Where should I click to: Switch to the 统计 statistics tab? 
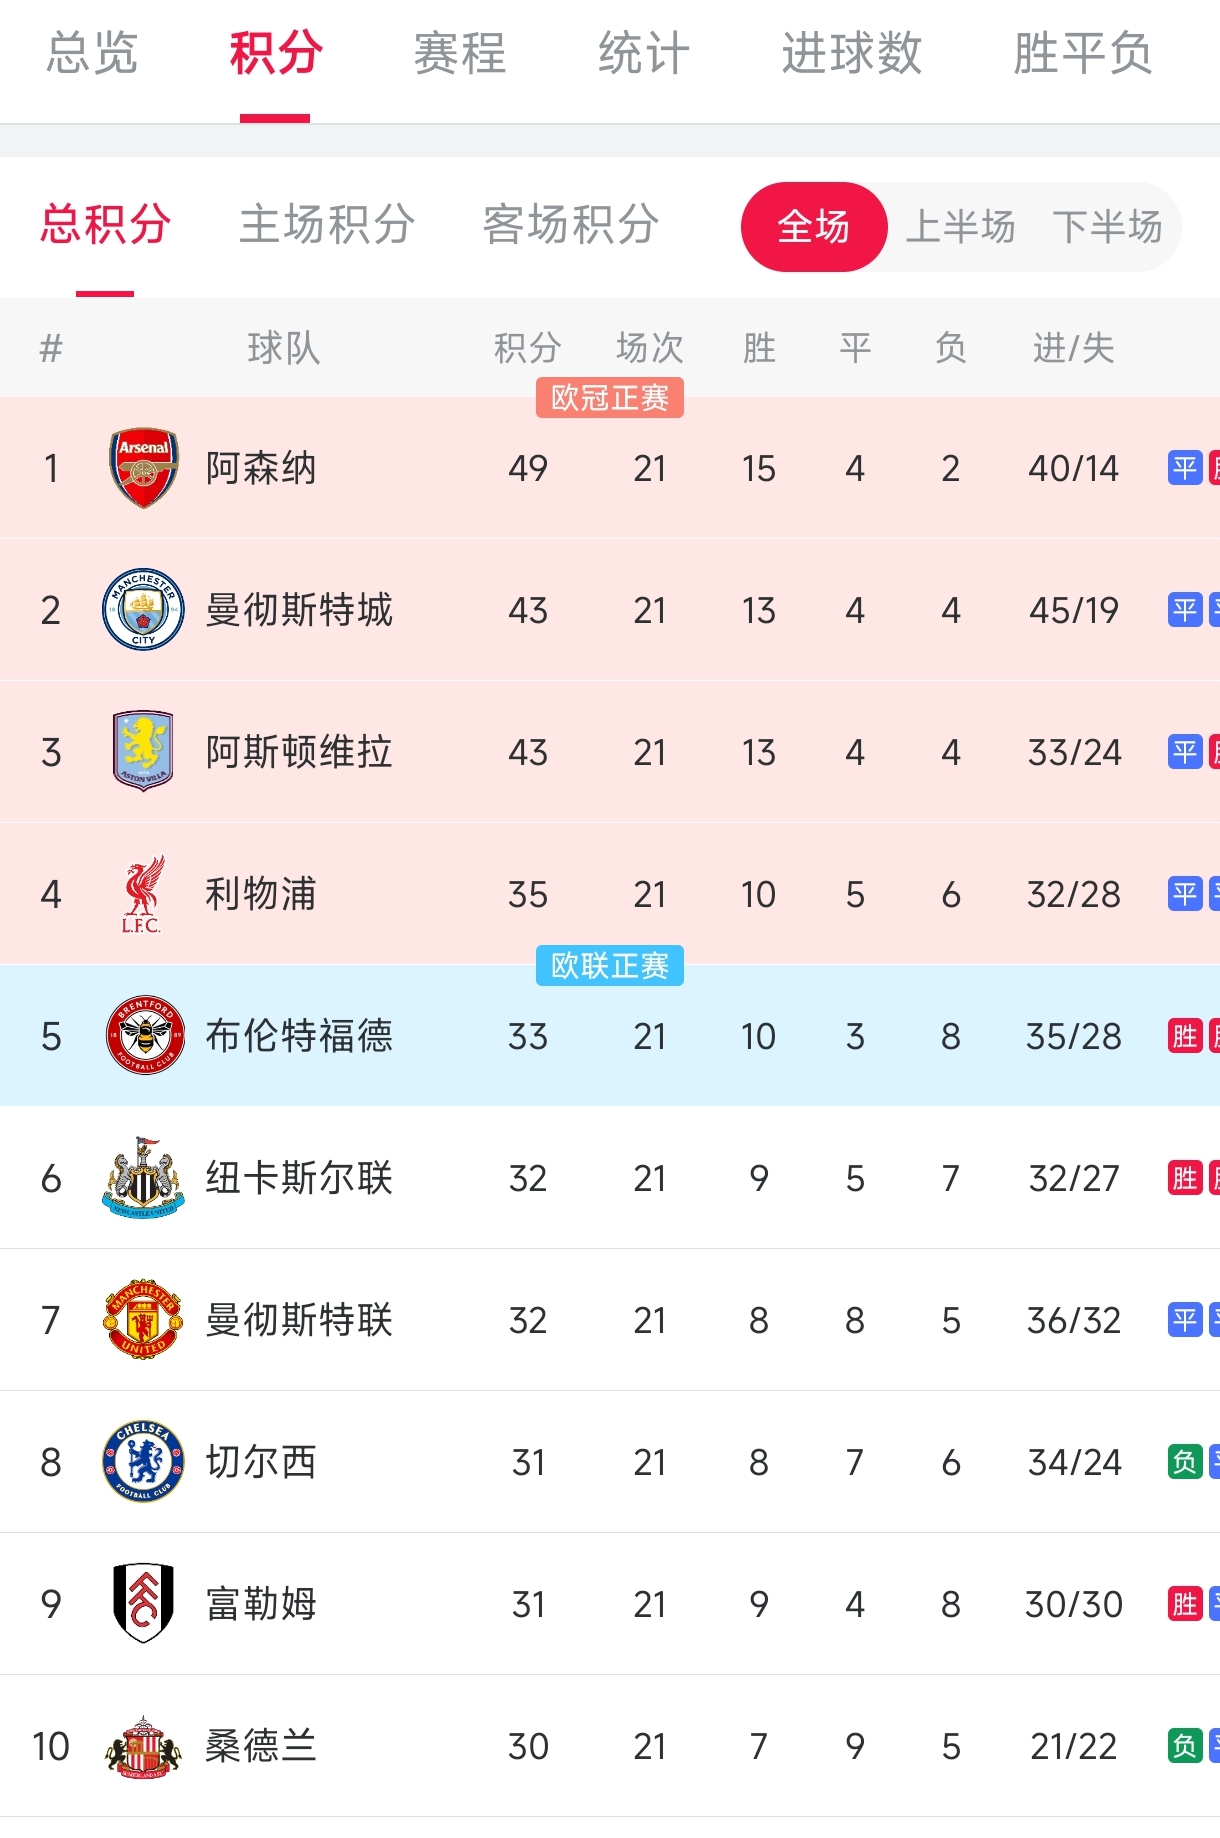[644, 54]
